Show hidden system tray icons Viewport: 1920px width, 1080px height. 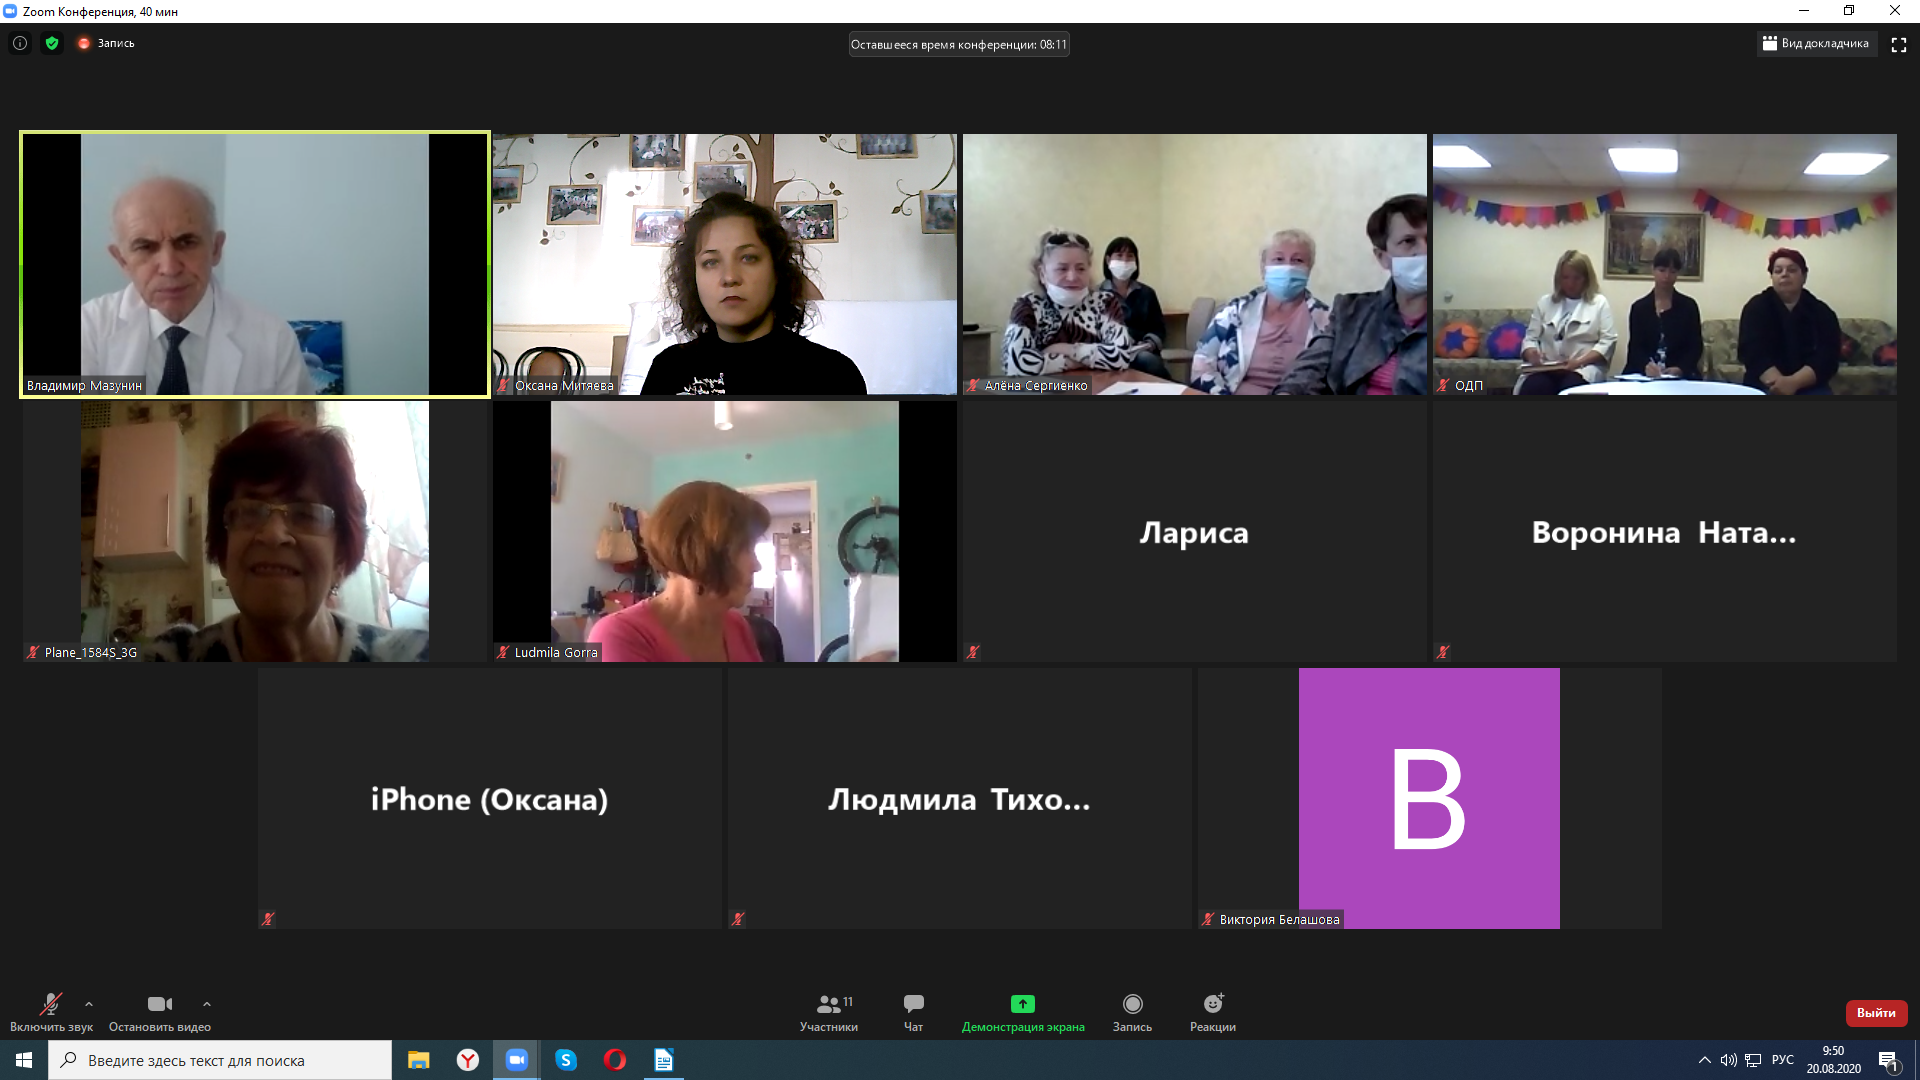pyautogui.click(x=1704, y=1060)
